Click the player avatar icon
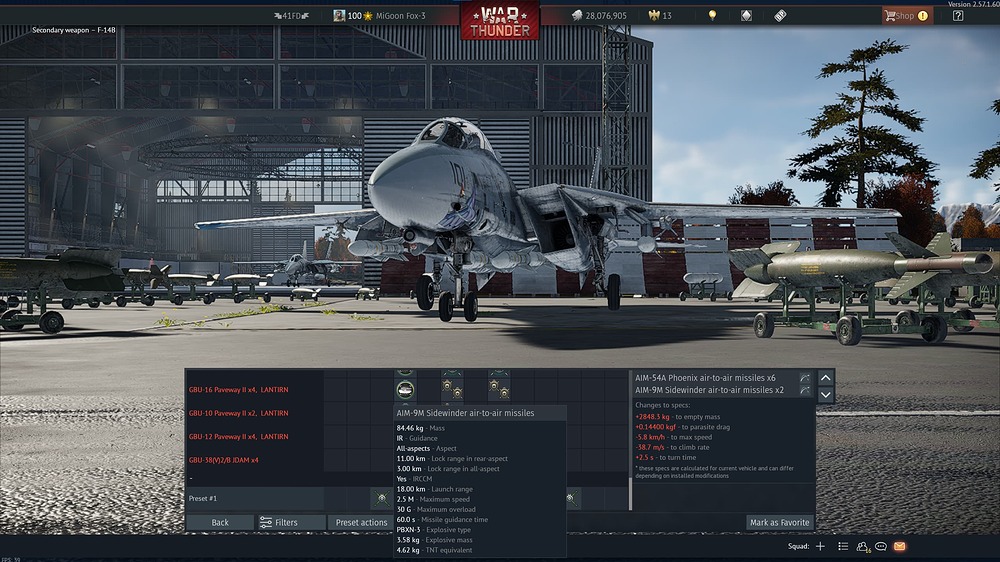The width and height of the screenshot is (1000, 562). pyautogui.click(x=339, y=15)
